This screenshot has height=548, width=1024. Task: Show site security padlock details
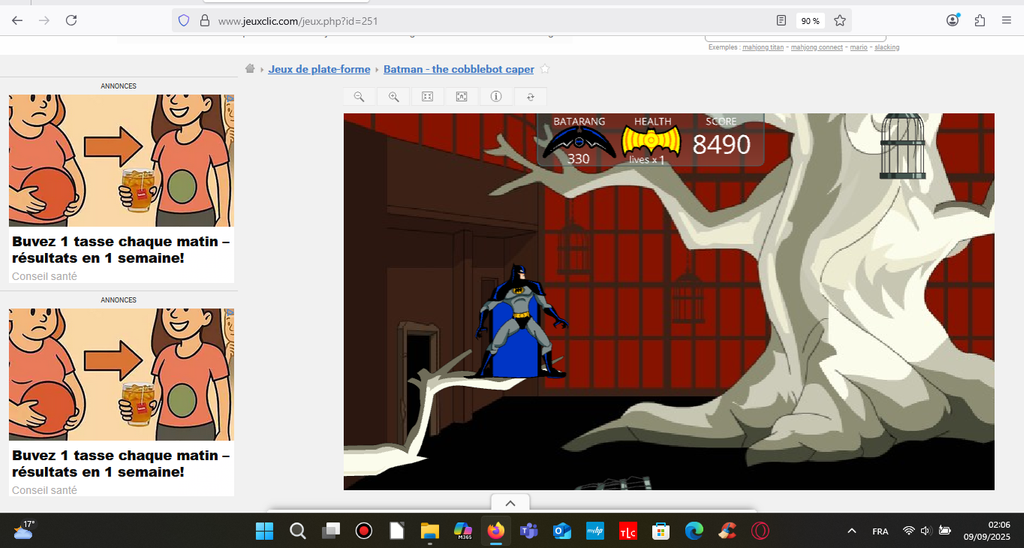204,21
